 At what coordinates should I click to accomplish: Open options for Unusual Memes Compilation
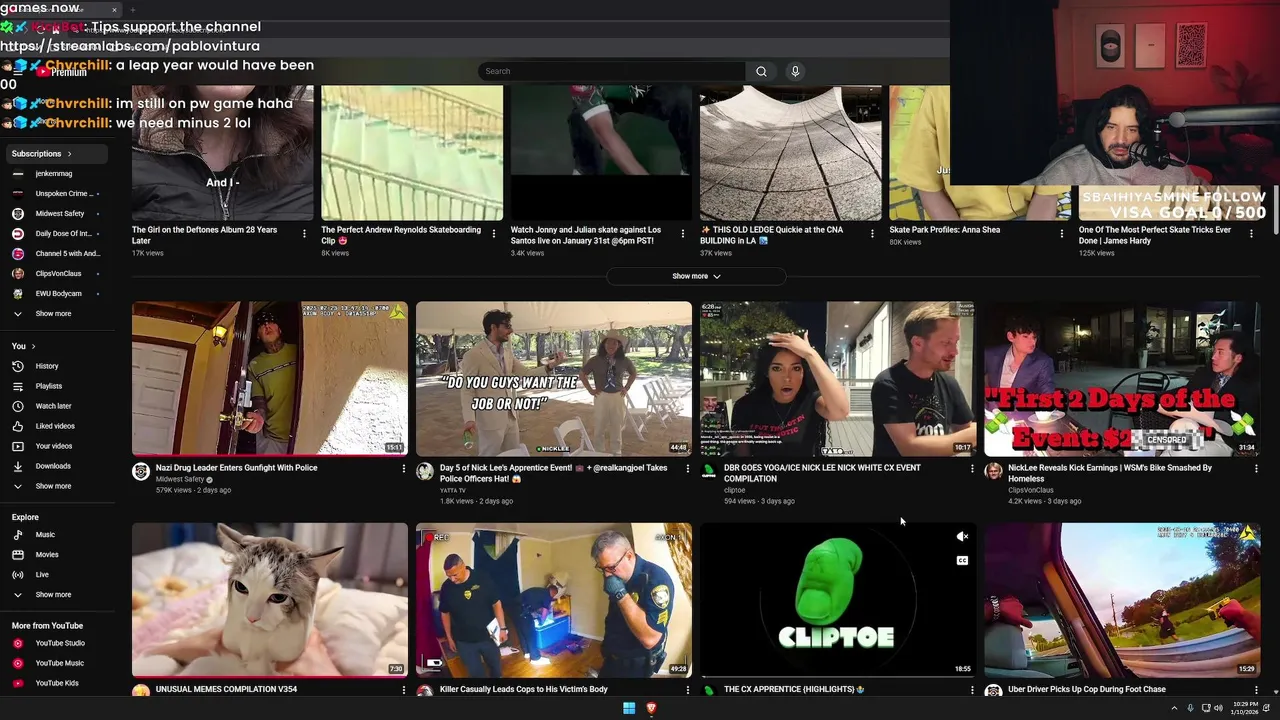coord(404,690)
